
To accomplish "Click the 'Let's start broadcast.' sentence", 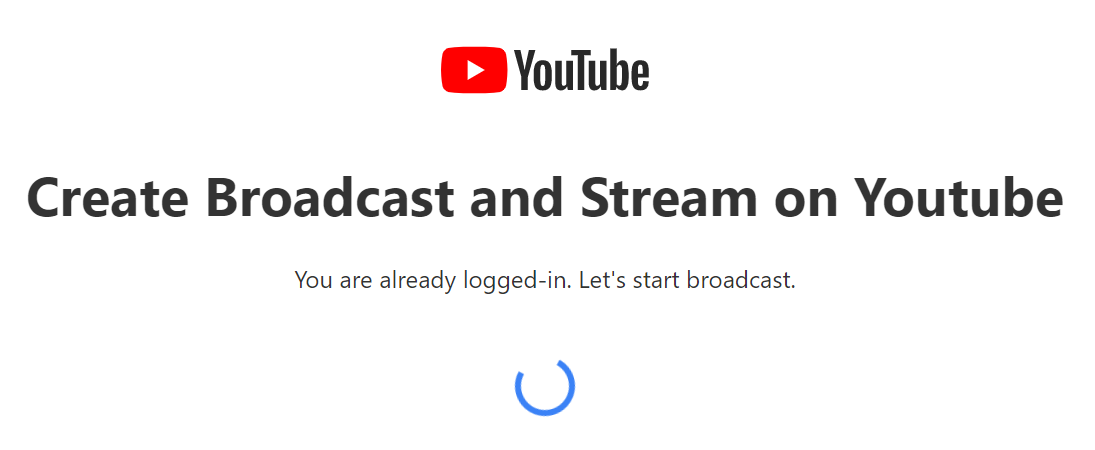I will coord(687,280).
